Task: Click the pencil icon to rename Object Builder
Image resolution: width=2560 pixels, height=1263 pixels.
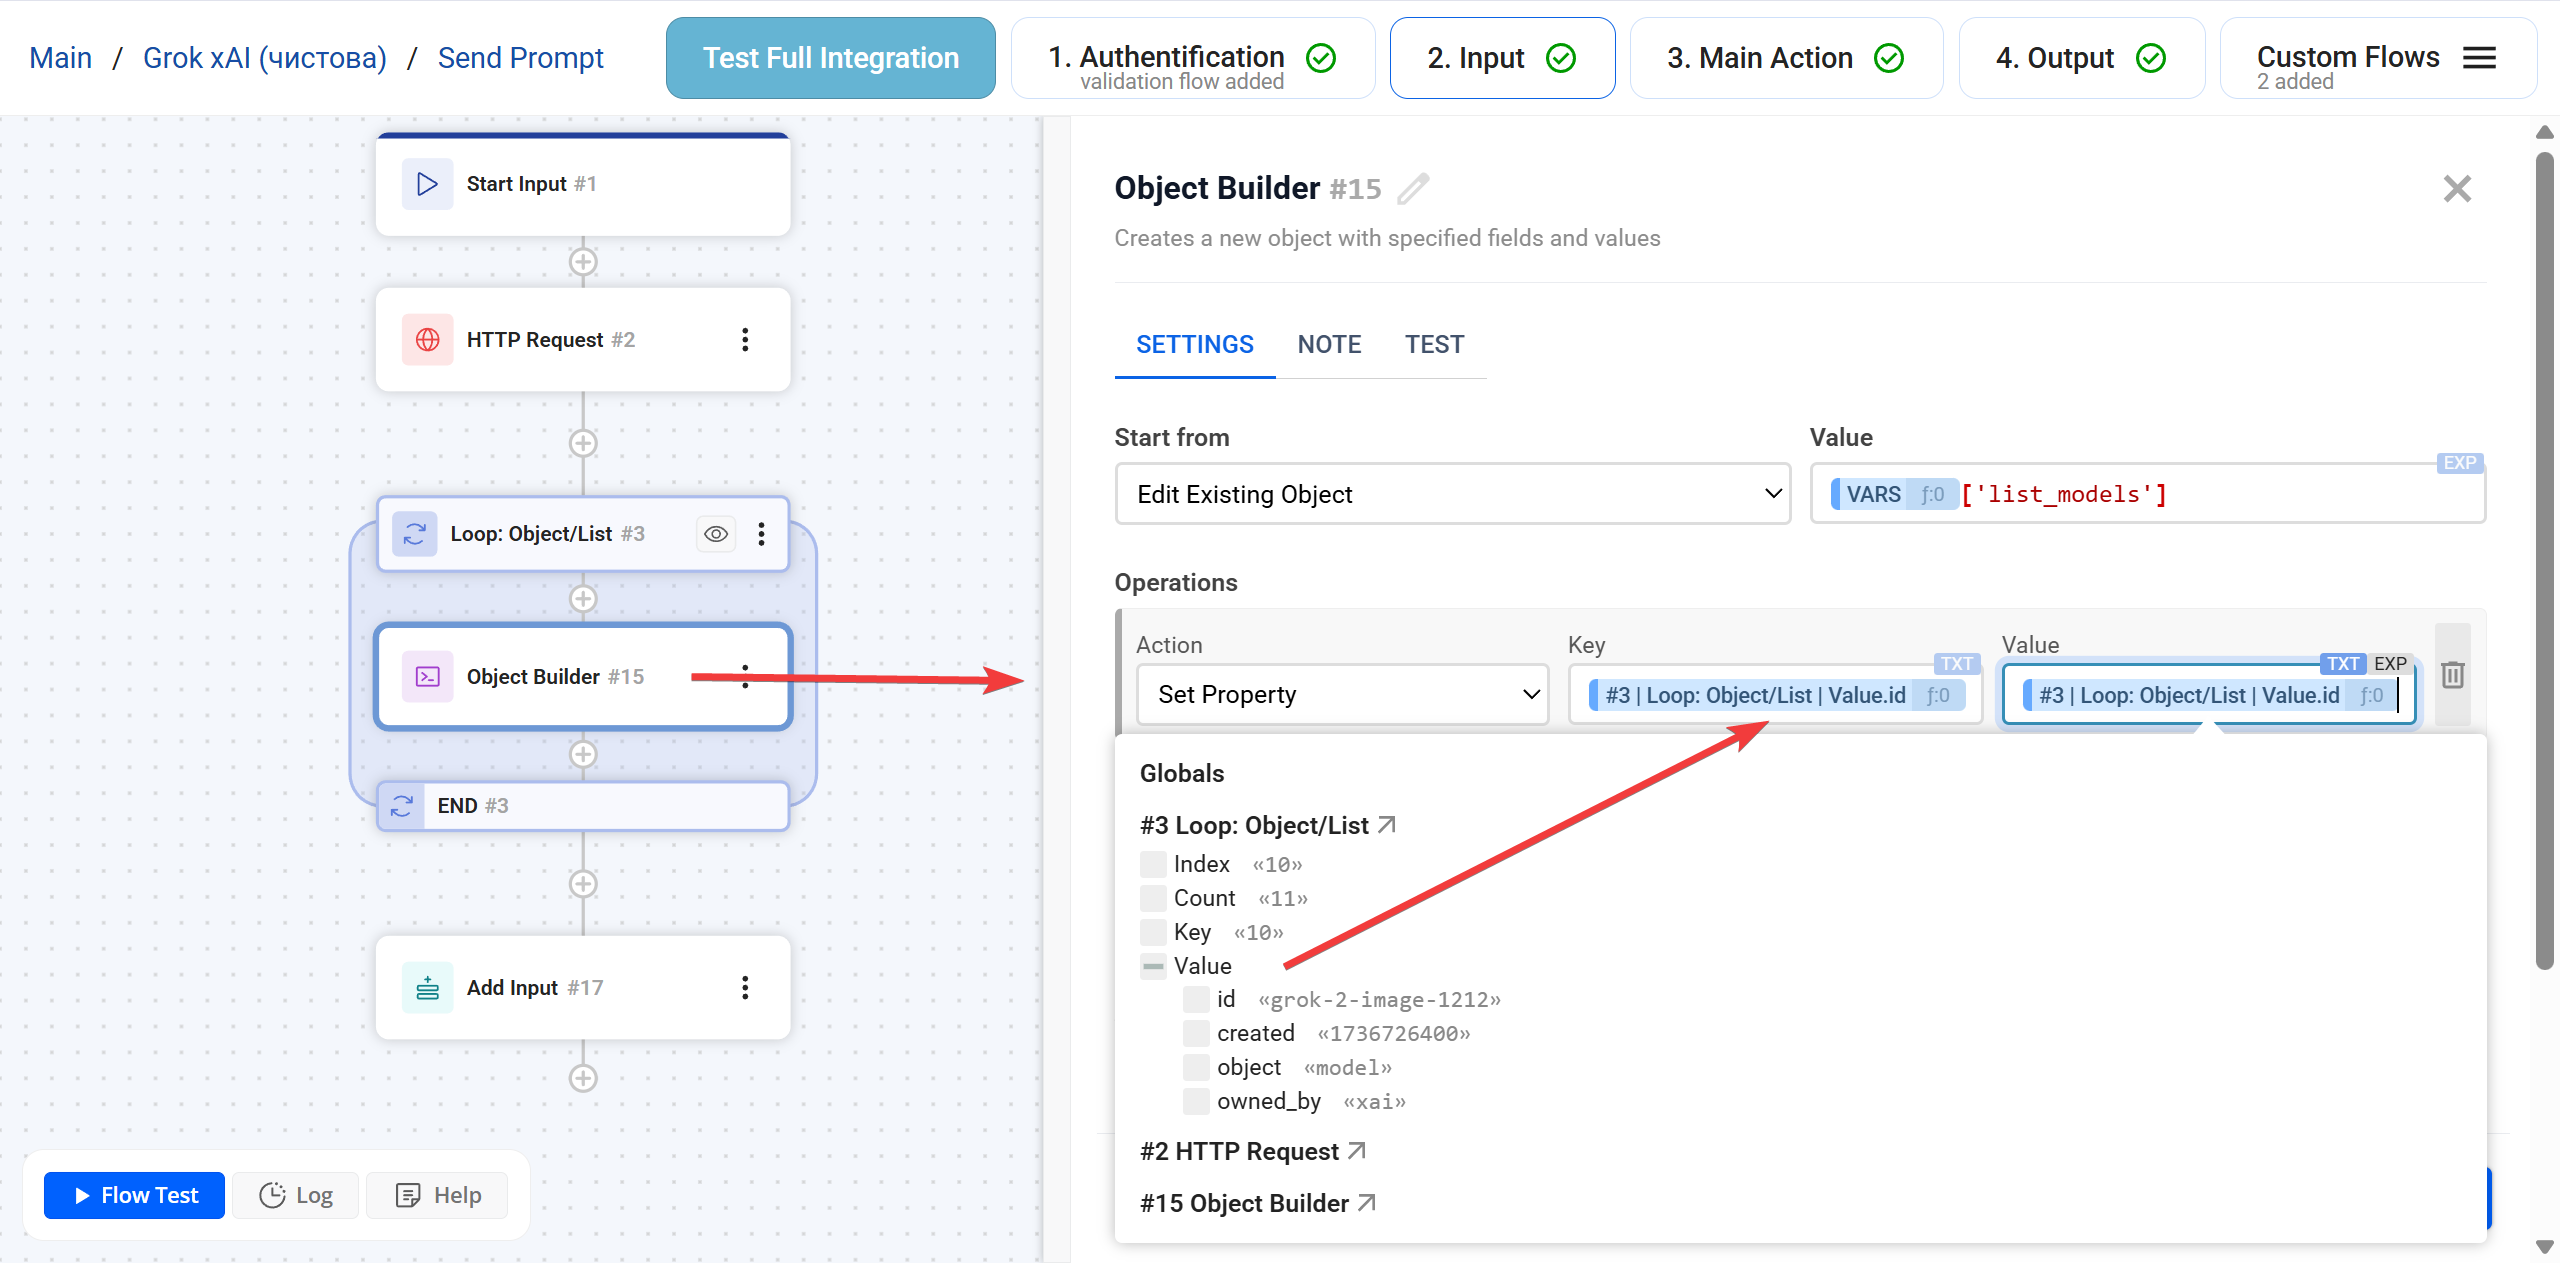Action: (1411, 188)
